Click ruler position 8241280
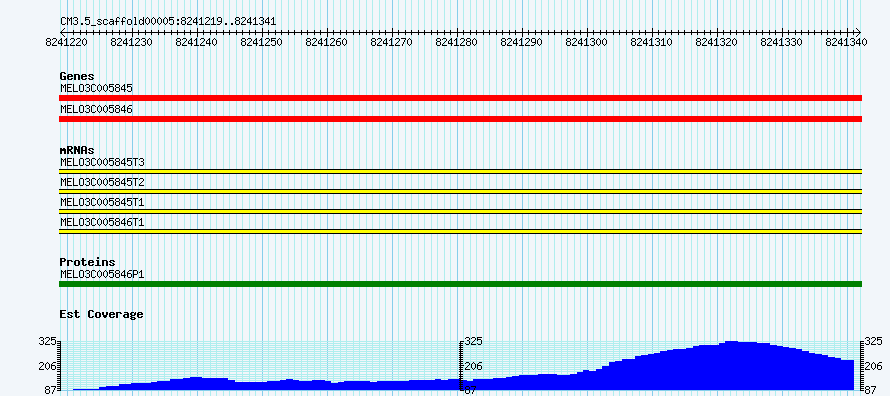The width and height of the screenshot is (890, 396). [x=457, y=43]
